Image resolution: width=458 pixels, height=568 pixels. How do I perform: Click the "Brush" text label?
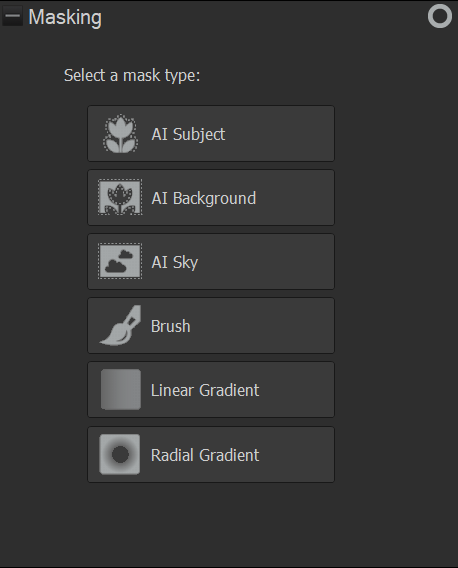171,326
